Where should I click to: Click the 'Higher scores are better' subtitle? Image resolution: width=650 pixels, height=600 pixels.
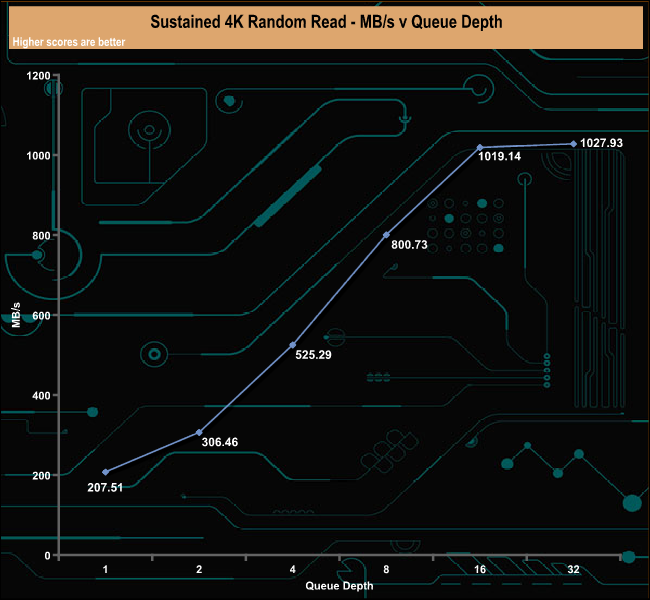coord(69,42)
